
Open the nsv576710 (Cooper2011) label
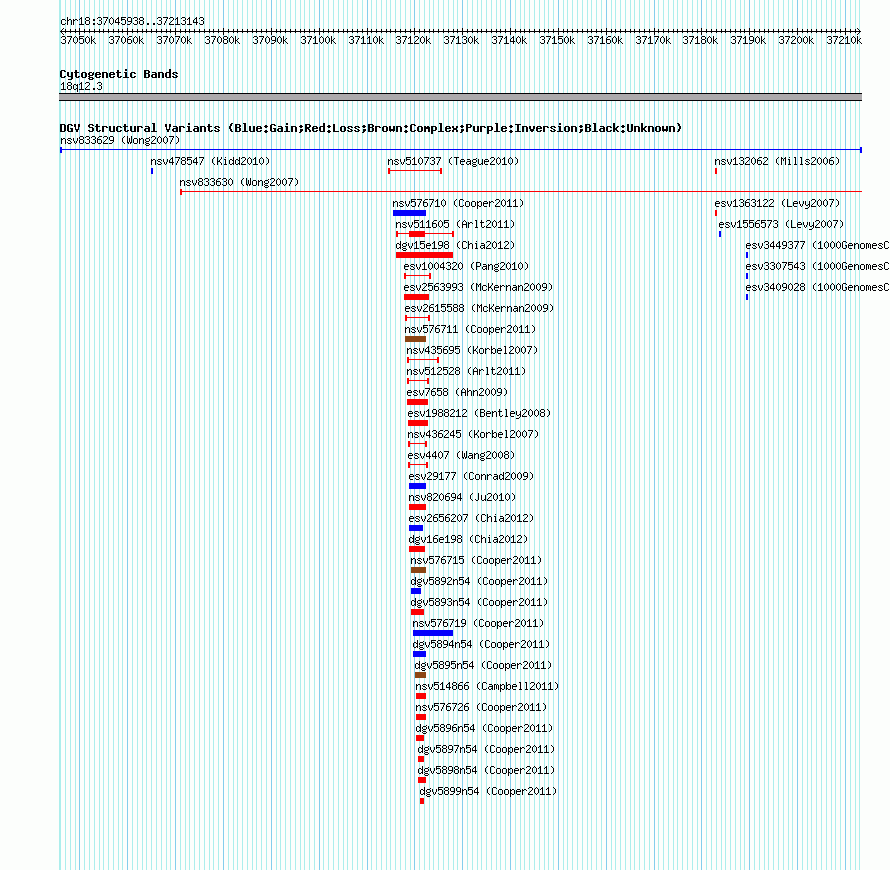pos(458,203)
